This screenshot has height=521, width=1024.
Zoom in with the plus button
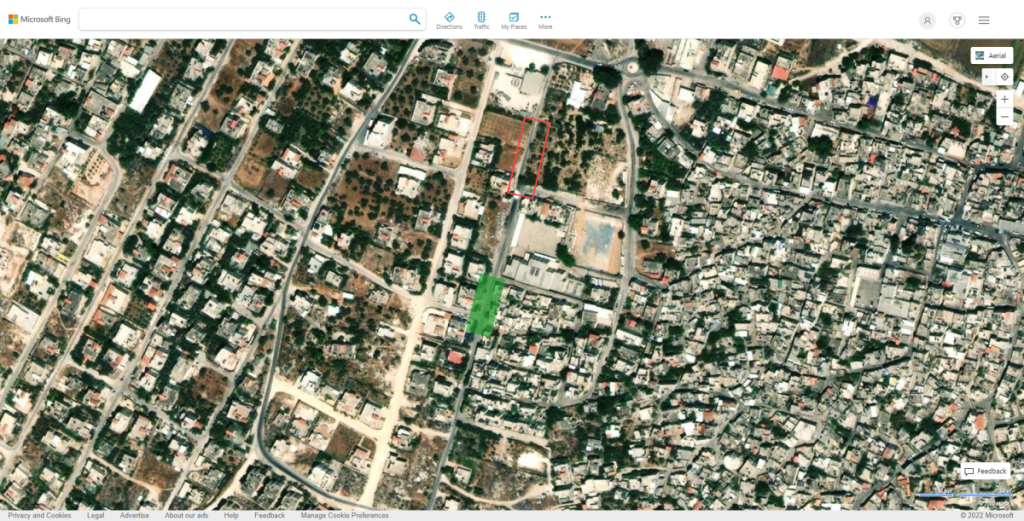click(x=1004, y=99)
